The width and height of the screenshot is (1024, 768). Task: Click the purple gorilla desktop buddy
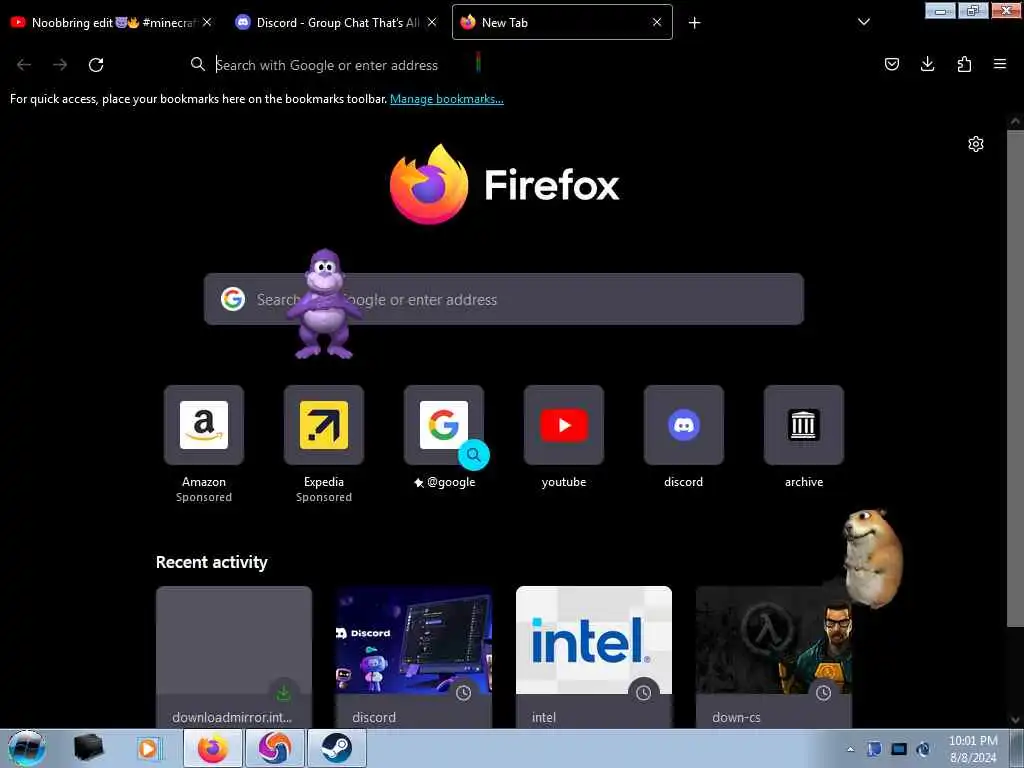pos(325,304)
